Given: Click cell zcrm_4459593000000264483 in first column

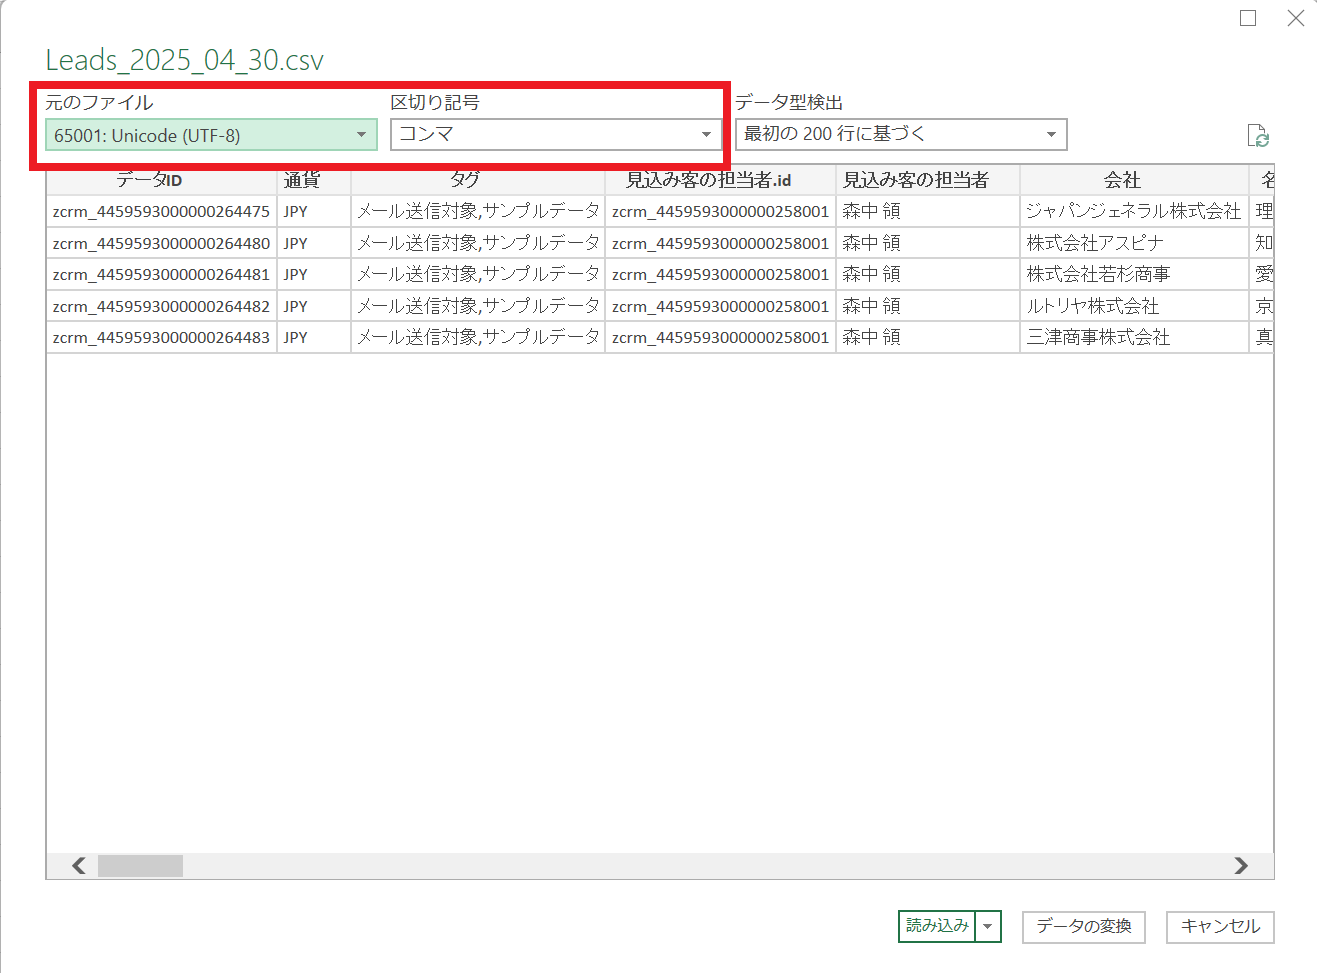Looking at the screenshot, I should tap(161, 337).
